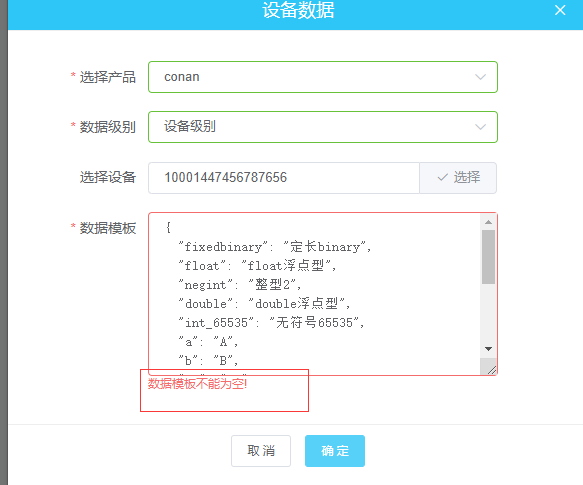Screen dimensions: 583x485
Task: Click the 选择 device button
Action: [458, 178]
